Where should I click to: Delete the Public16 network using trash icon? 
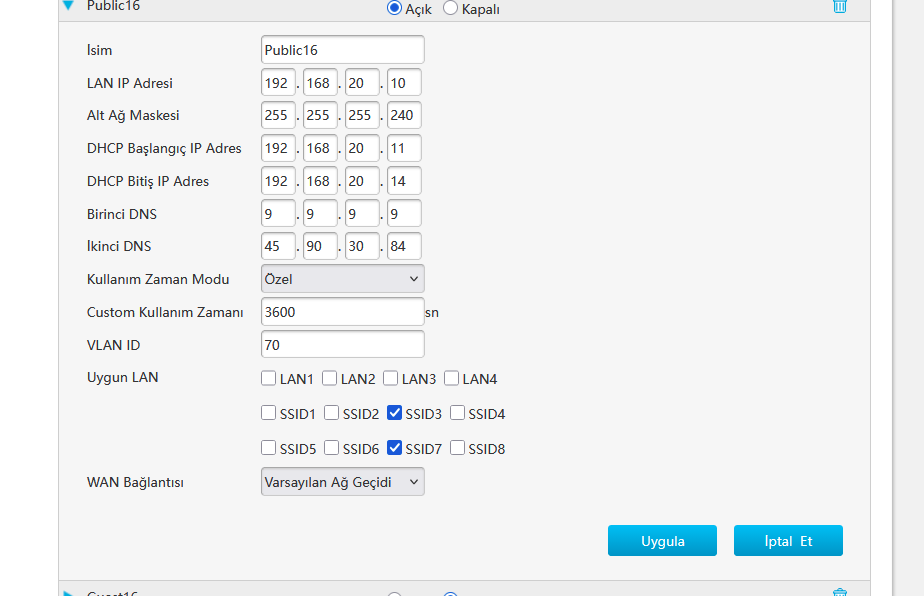pyautogui.click(x=840, y=6)
